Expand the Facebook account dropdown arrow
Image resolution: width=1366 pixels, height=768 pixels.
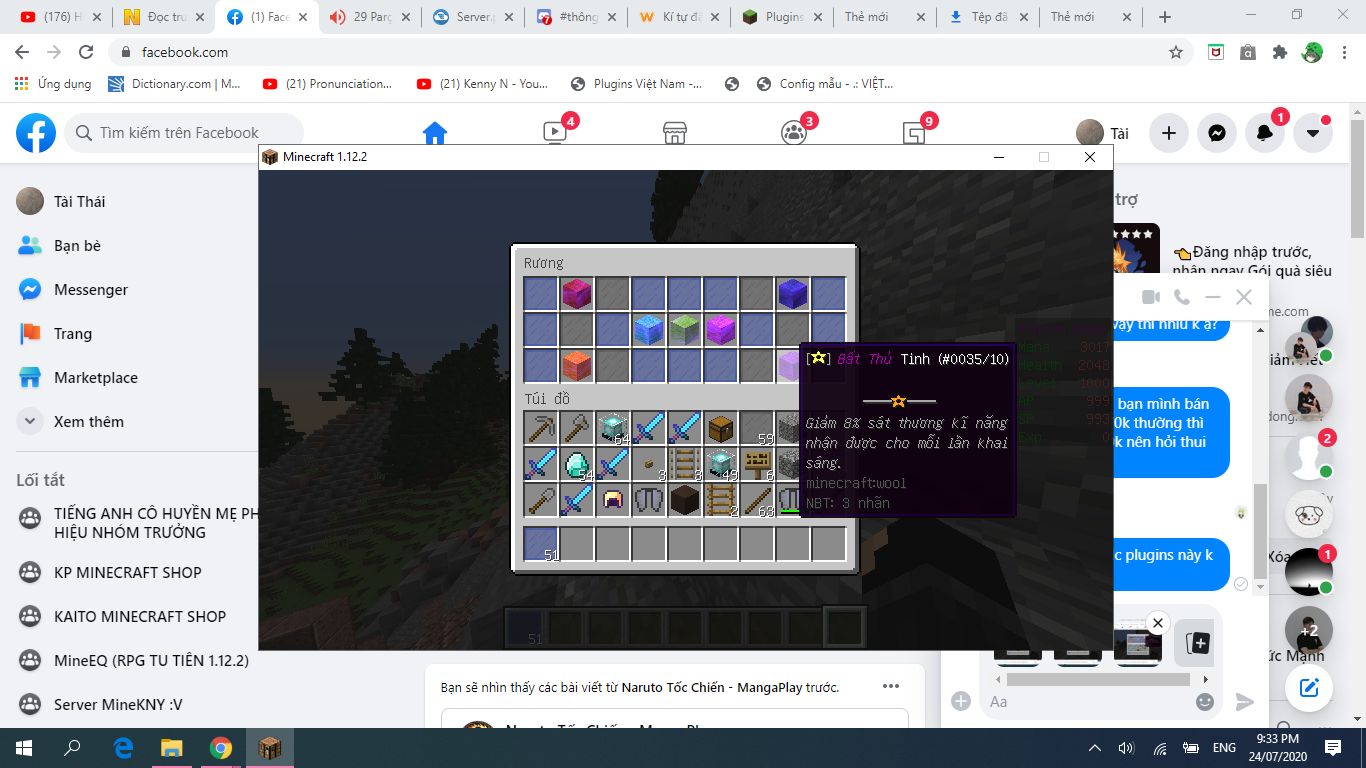(1313, 133)
